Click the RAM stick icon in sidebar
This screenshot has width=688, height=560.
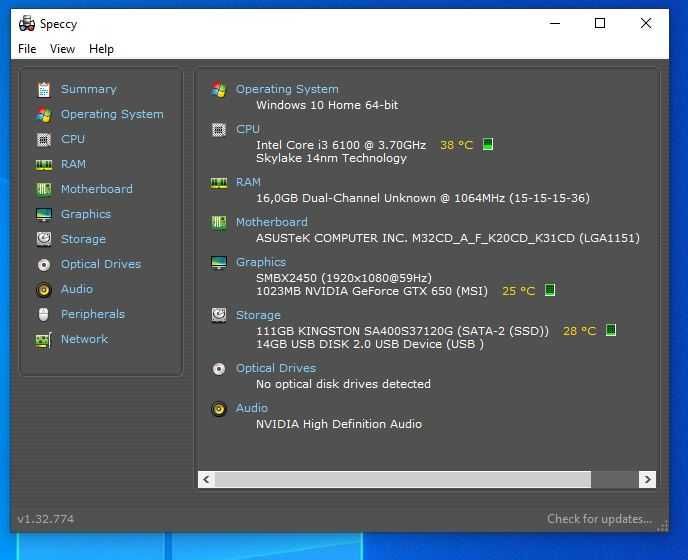pos(44,165)
